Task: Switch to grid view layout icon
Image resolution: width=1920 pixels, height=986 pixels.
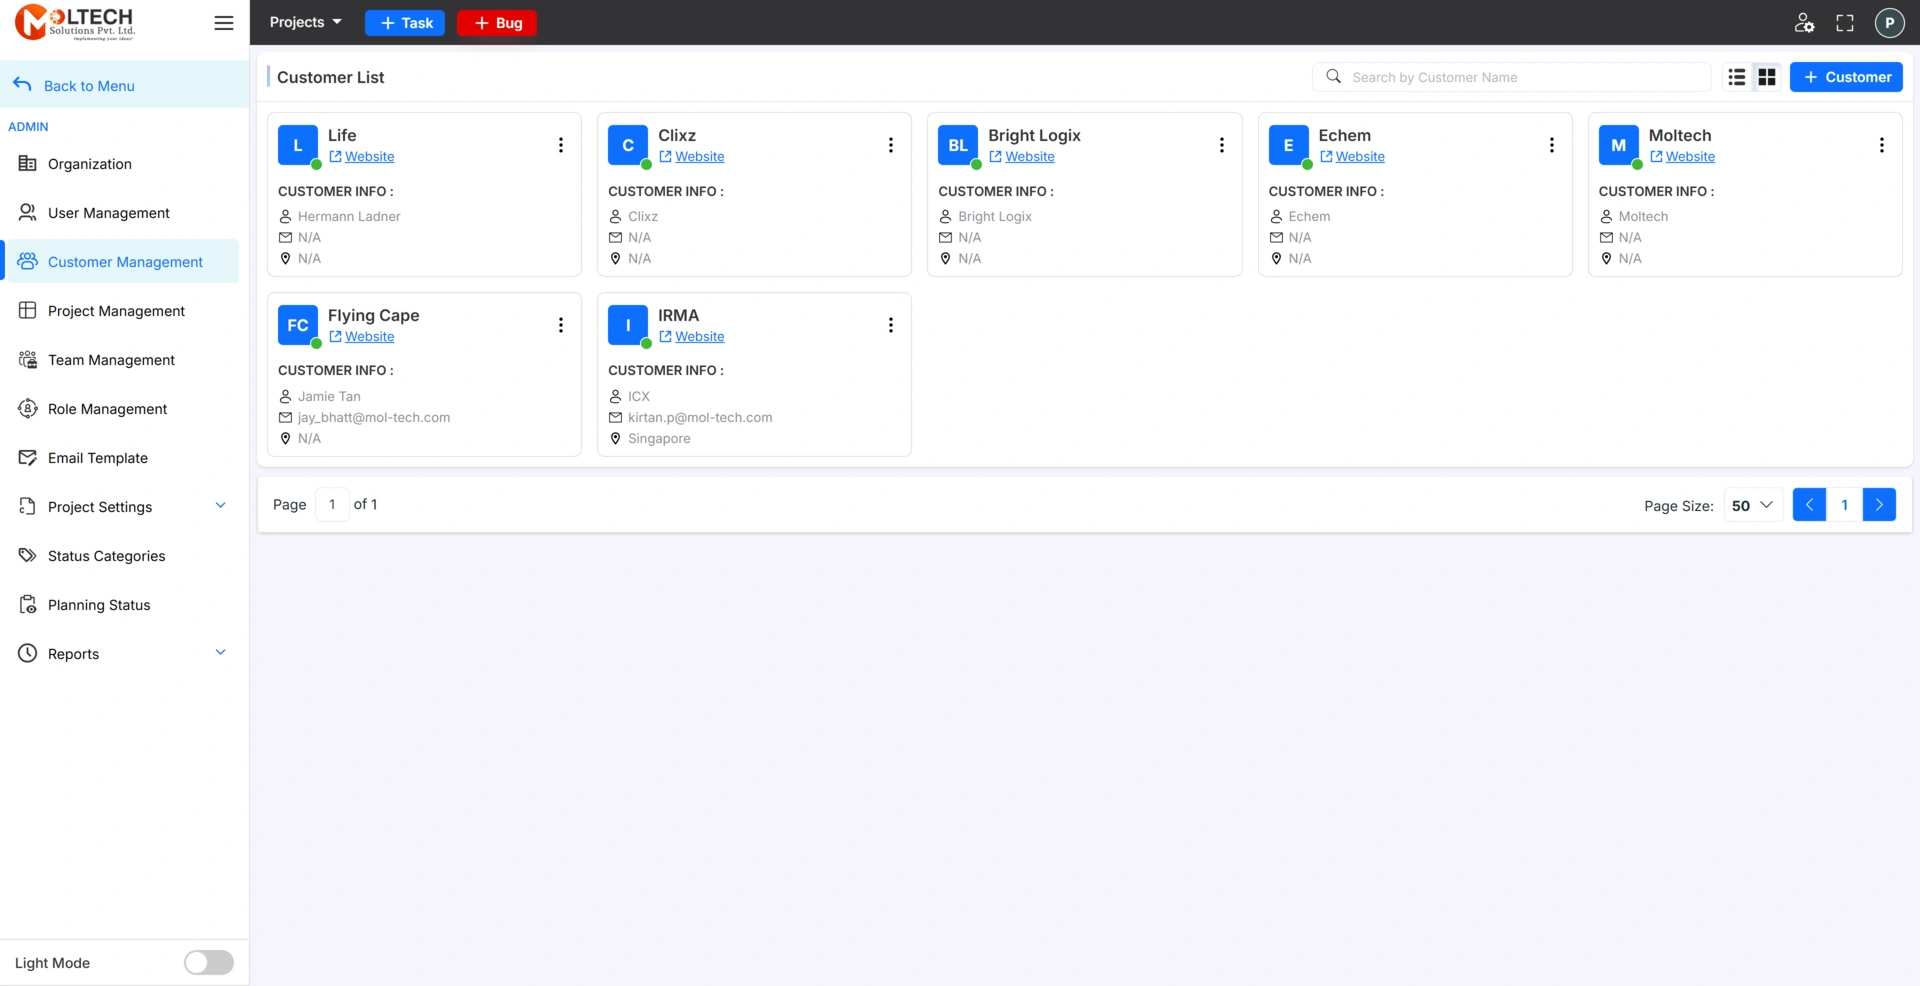Action: 1767,77
